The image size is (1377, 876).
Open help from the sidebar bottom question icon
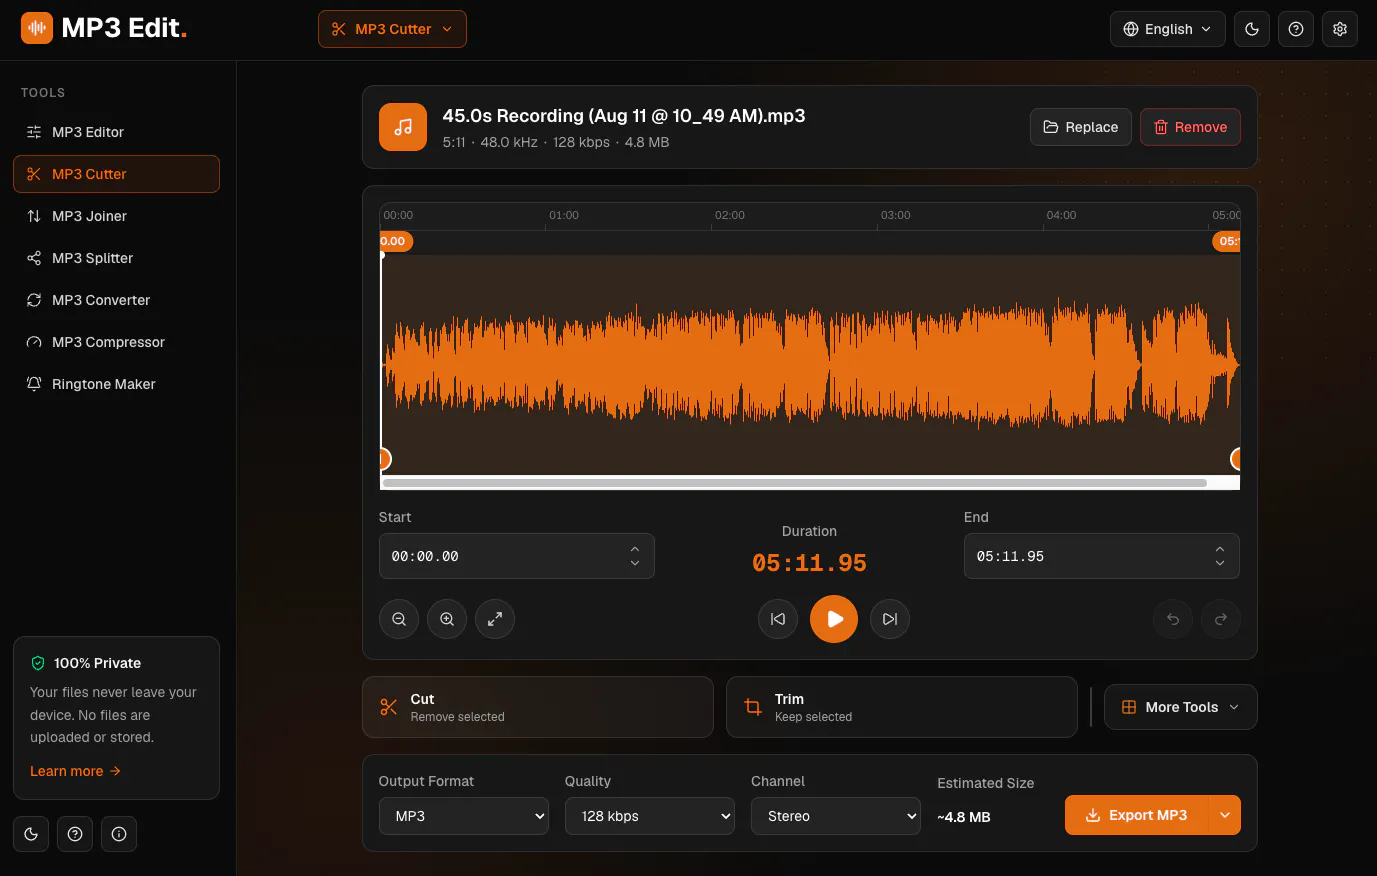[x=75, y=834]
